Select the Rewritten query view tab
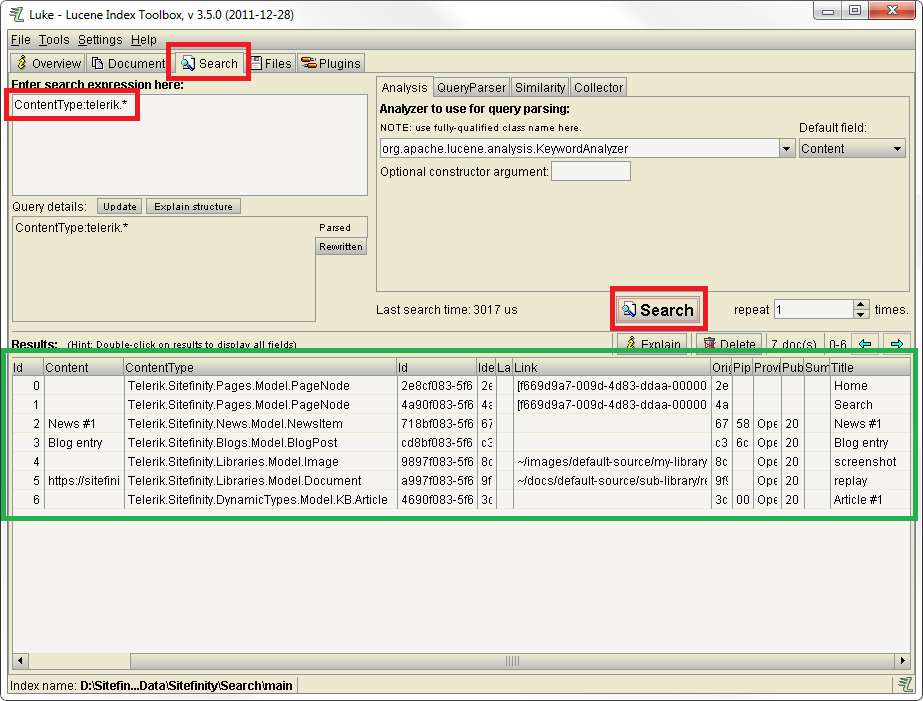Screen dimensions: 923x701 [x=341, y=247]
